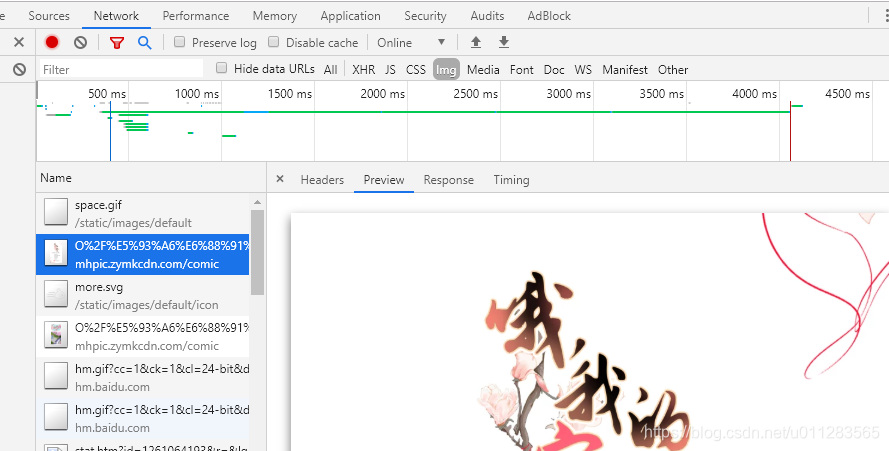This screenshot has width=889, height=451.
Task: Open the AdBlock tab
Action: pos(549,16)
